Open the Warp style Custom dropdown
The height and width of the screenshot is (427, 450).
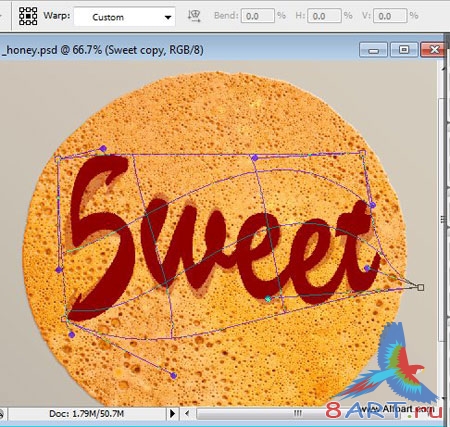[124, 17]
